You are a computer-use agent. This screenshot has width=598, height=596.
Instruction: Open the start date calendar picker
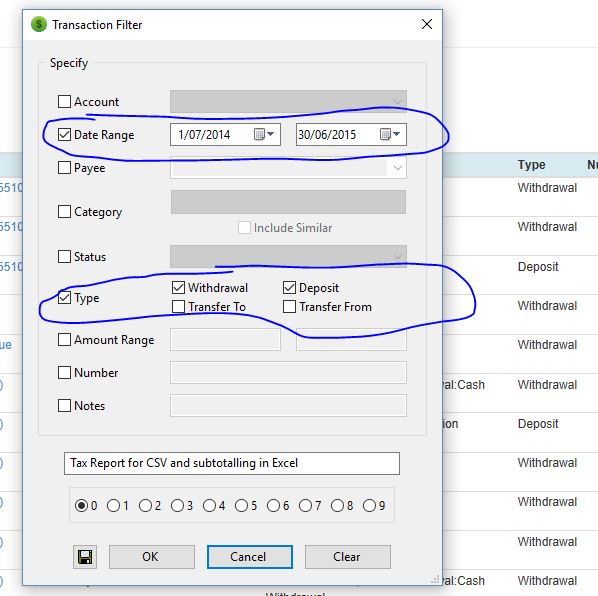point(264,134)
